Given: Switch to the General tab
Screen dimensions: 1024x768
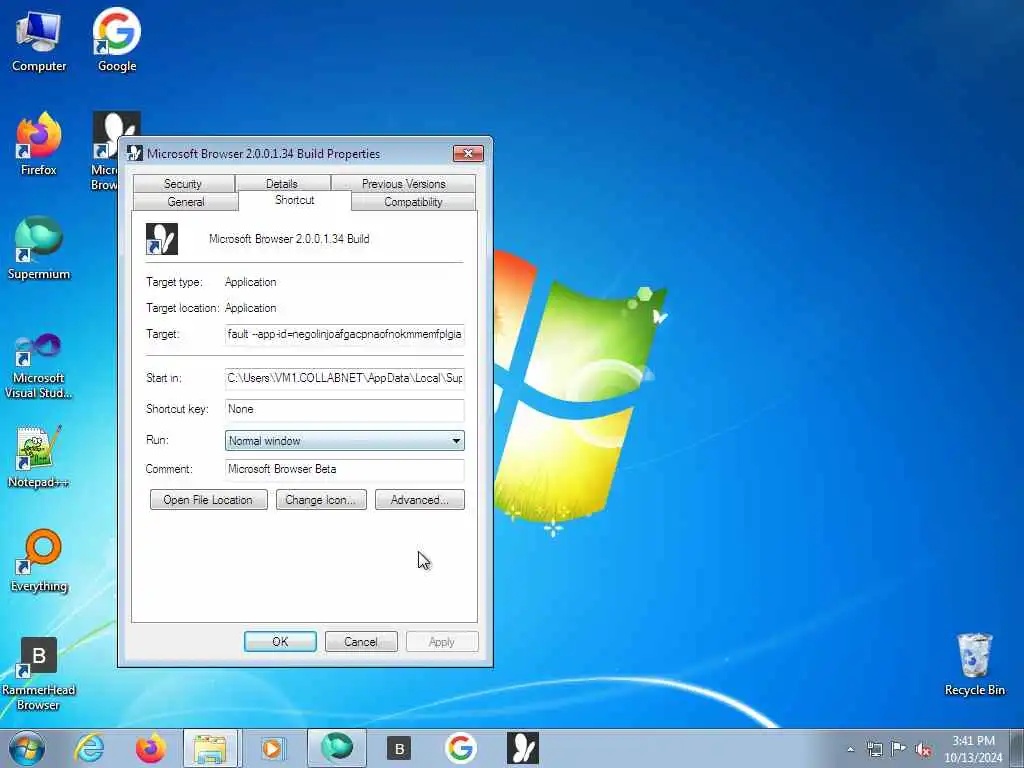Looking at the screenshot, I should click(x=185, y=202).
